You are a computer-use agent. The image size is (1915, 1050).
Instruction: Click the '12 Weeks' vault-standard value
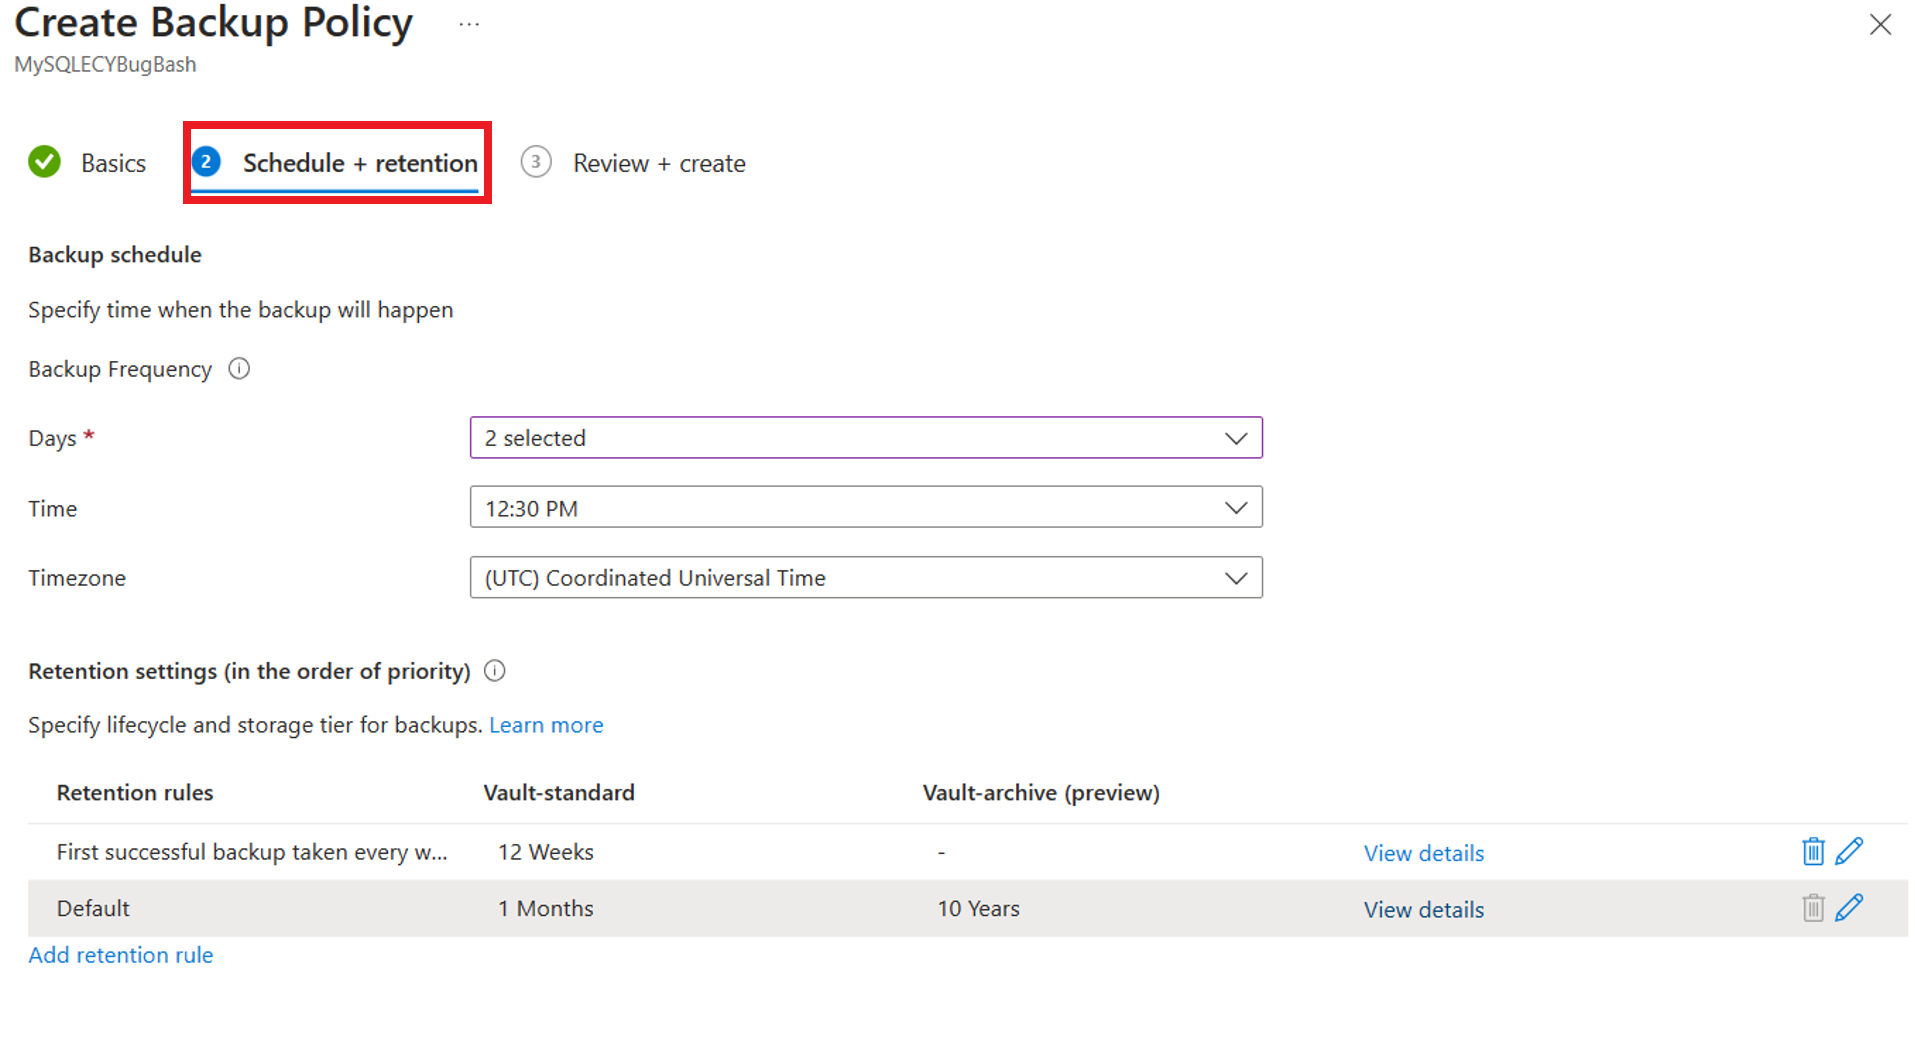point(546,852)
